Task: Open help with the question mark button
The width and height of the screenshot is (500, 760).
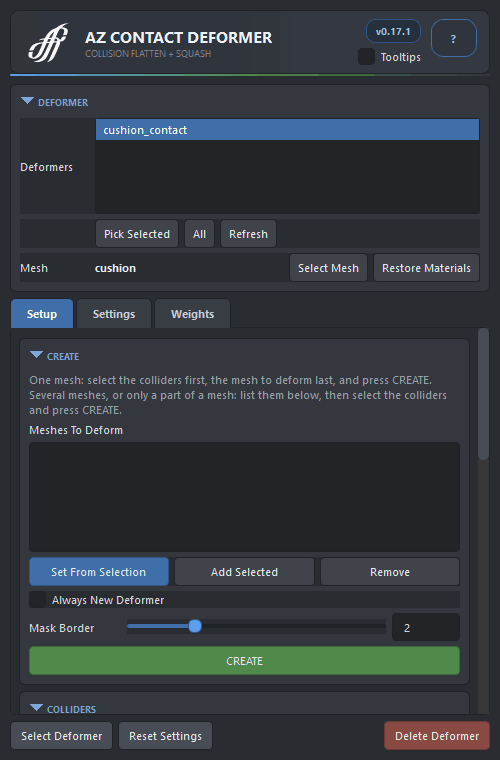Action: [453, 38]
